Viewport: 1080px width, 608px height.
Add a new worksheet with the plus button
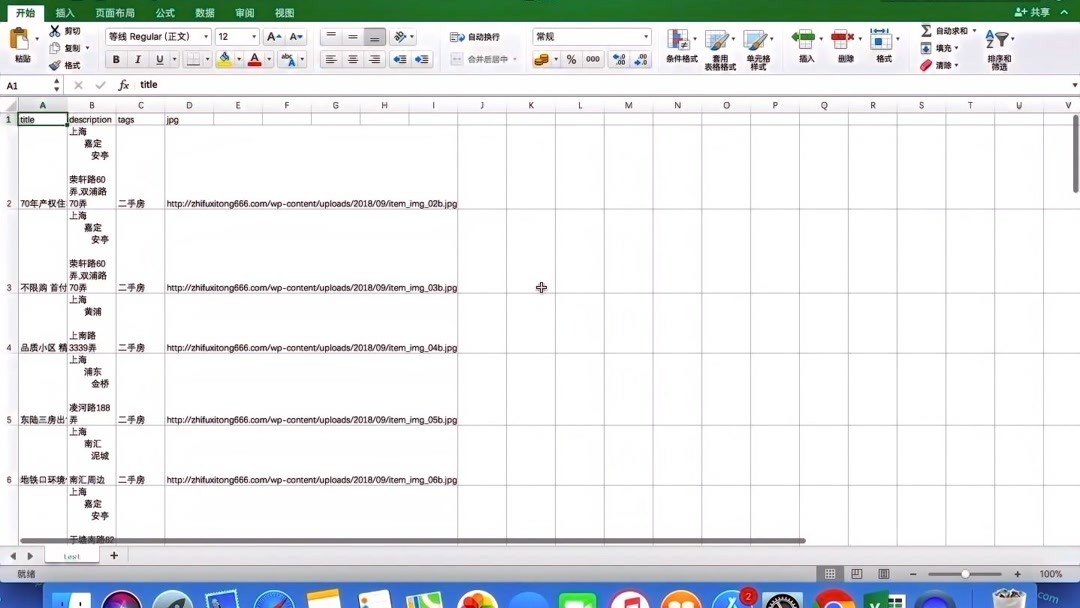click(x=113, y=554)
